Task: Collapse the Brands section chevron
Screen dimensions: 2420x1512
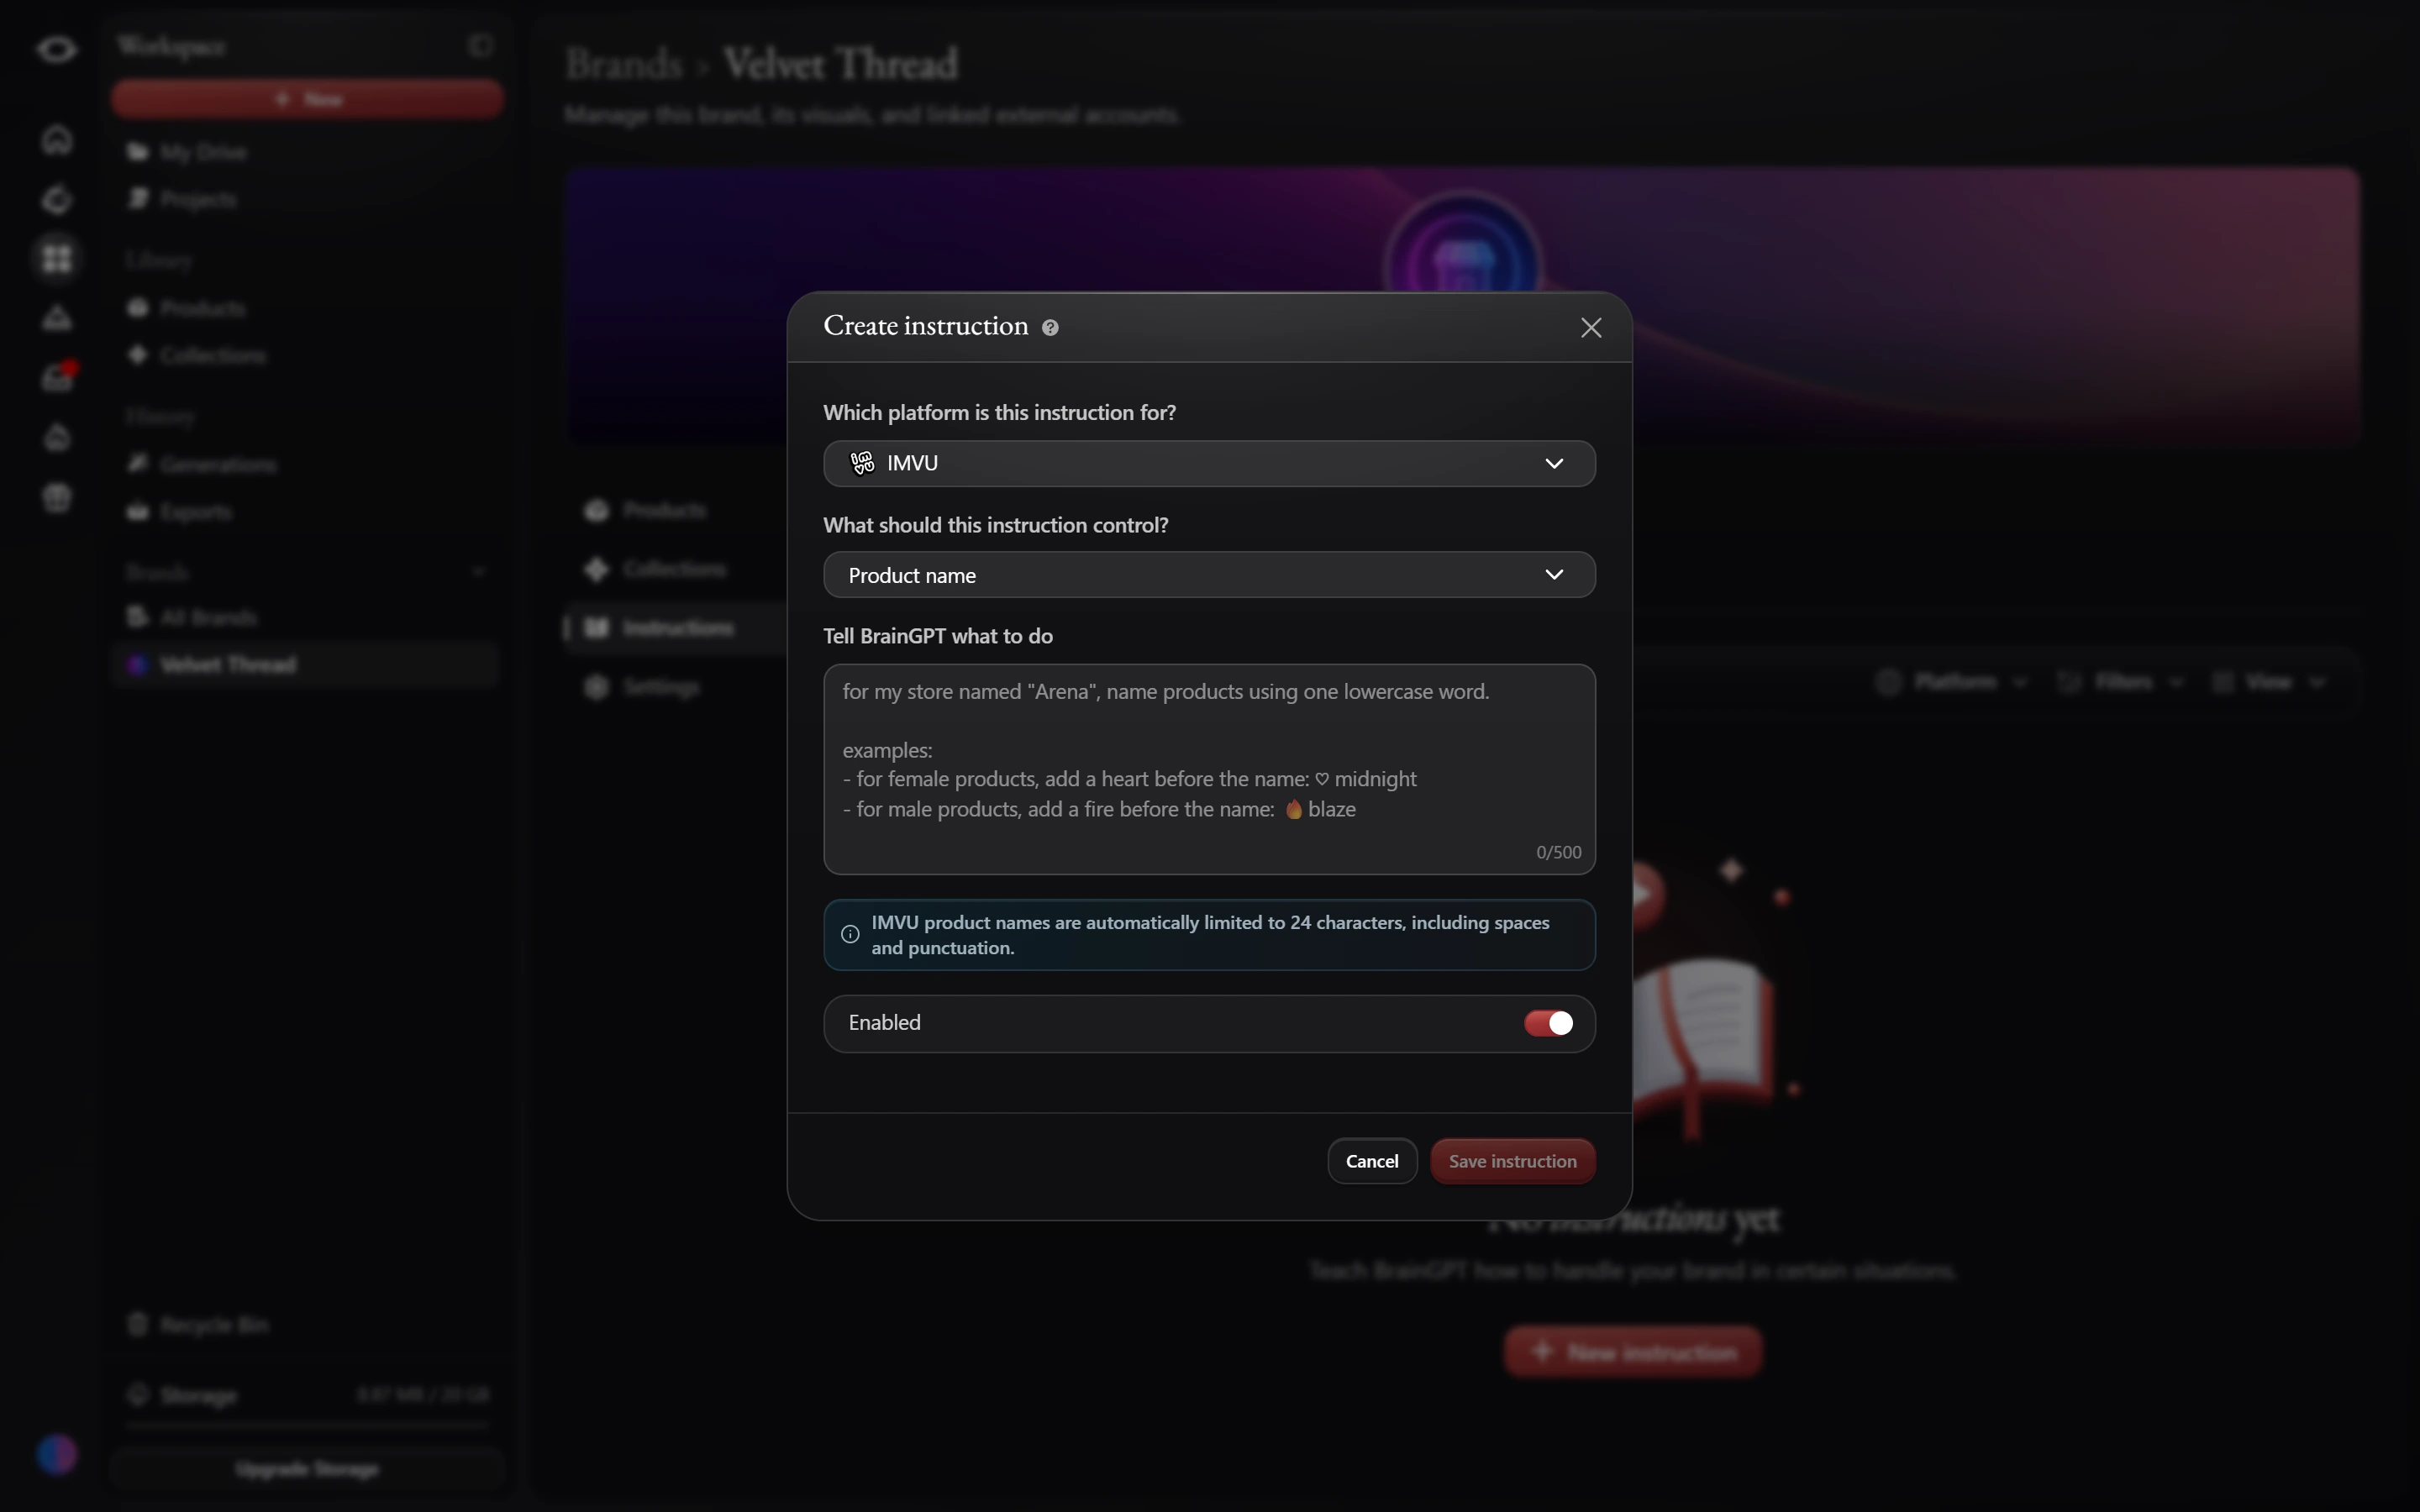Action: pyautogui.click(x=479, y=571)
